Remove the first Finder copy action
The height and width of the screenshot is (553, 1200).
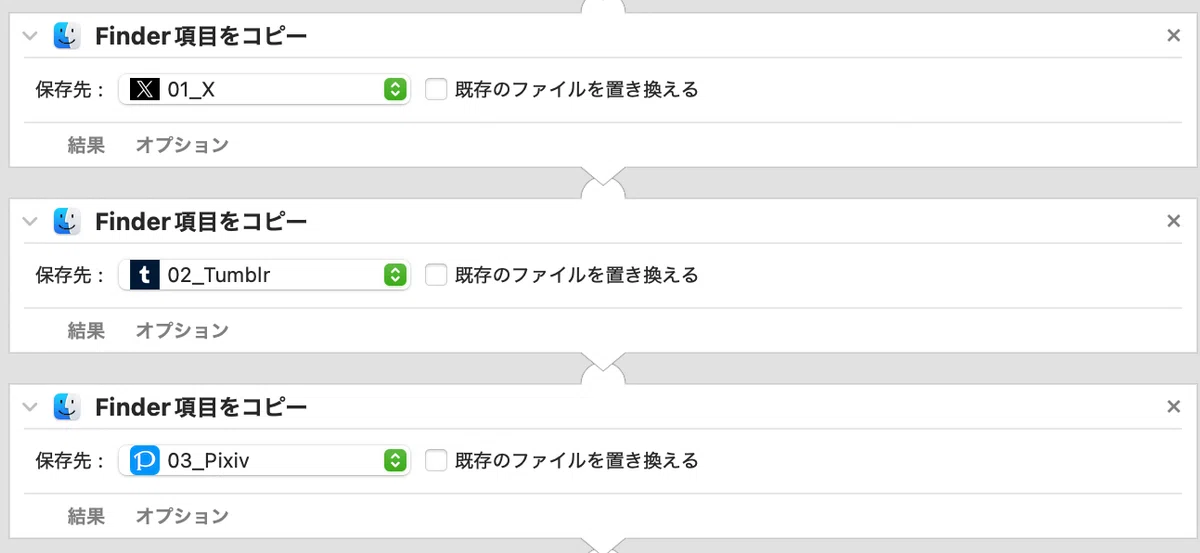[1174, 36]
